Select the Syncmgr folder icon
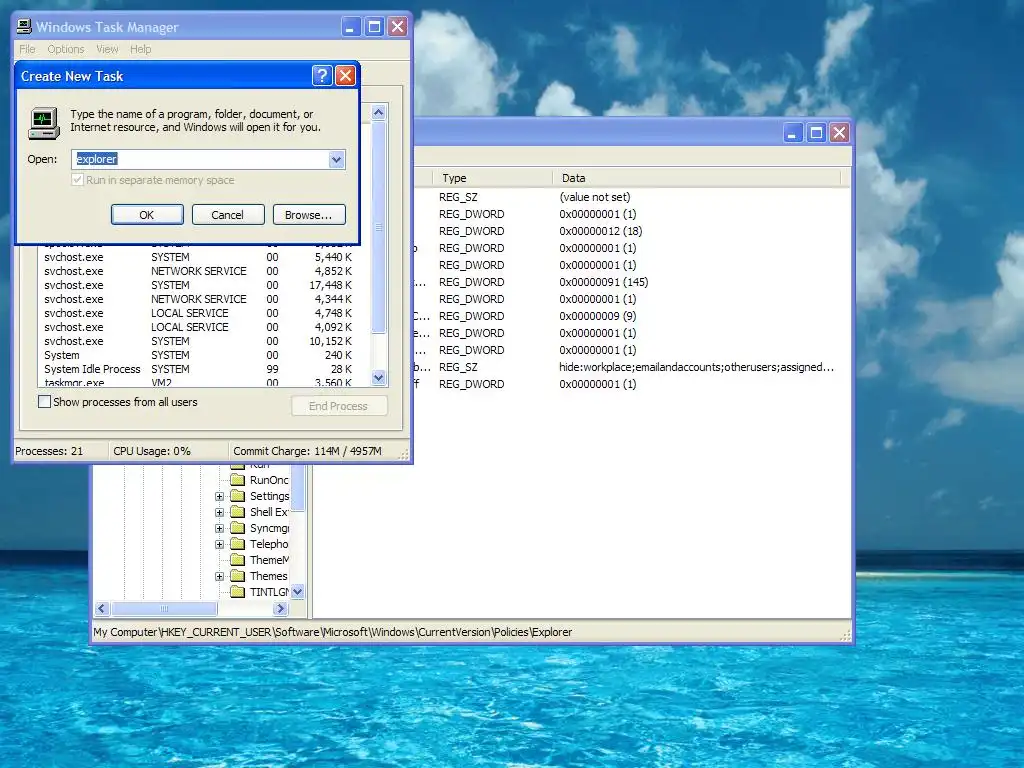The height and width of the screenshot is (768, 1024). [238, 528]
